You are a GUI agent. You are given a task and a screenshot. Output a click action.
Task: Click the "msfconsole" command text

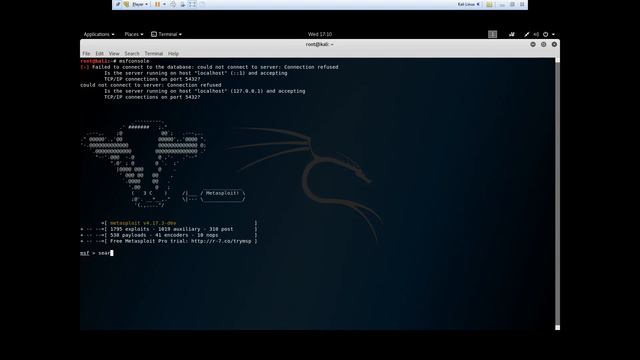pyautogui.click(x=134, y=61)
